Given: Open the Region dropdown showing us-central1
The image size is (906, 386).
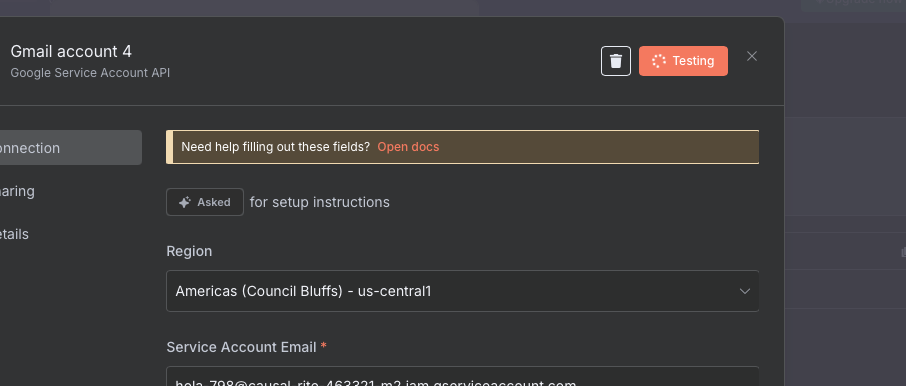Looking at the screenshot, I should 462,291.
